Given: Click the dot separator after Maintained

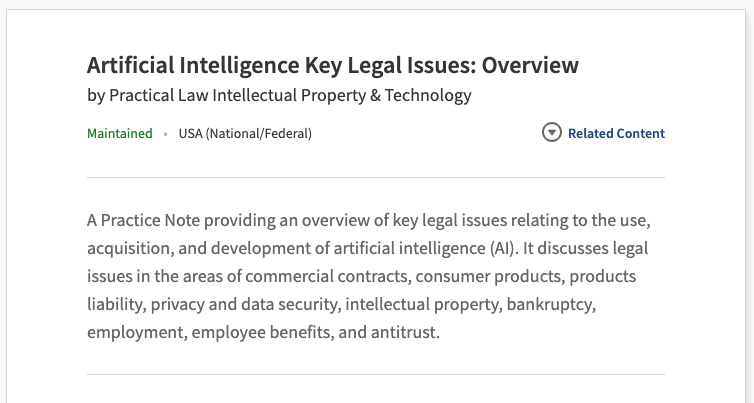Looking at the screenshot, I should pos(165,133).
